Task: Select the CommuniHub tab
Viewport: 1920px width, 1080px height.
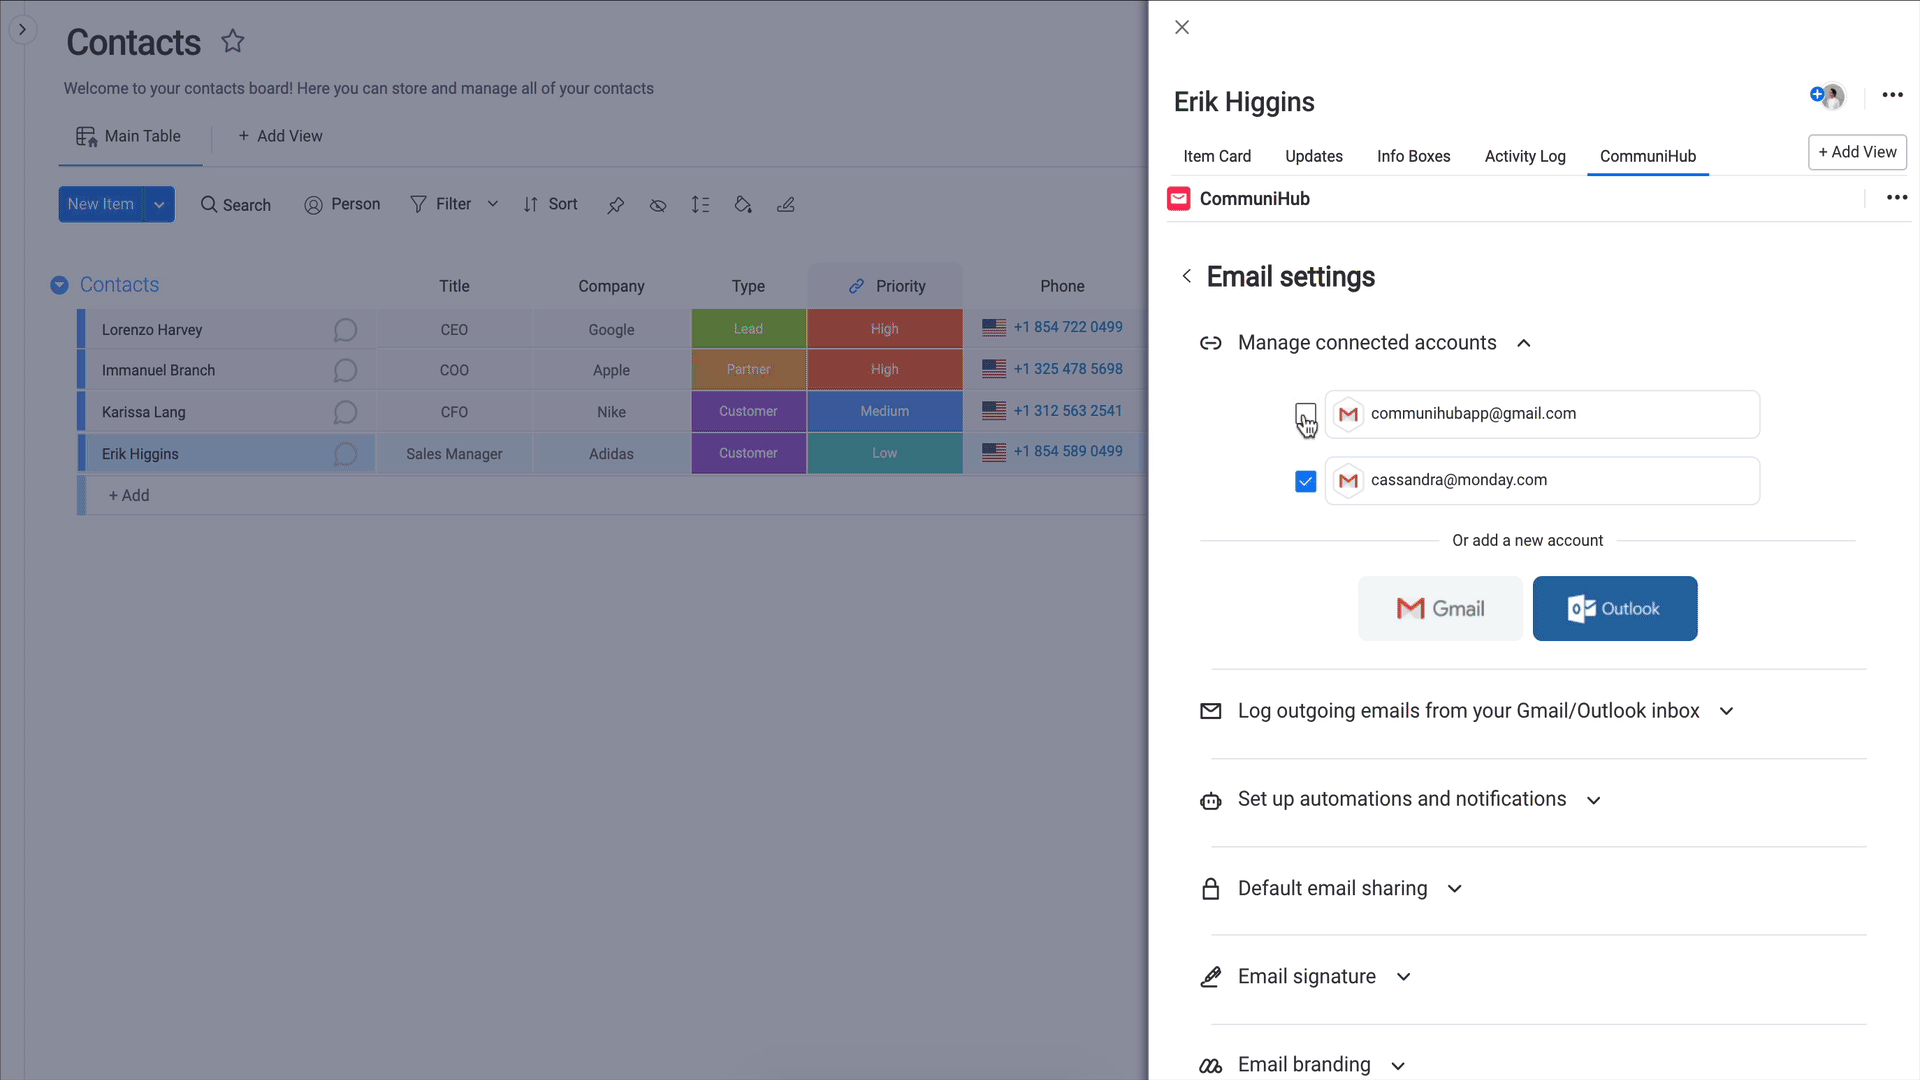Action: click(1648, 156)
